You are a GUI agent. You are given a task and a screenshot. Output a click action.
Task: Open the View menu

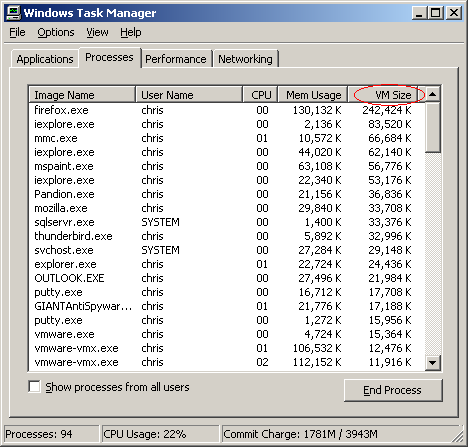(97, 32)
